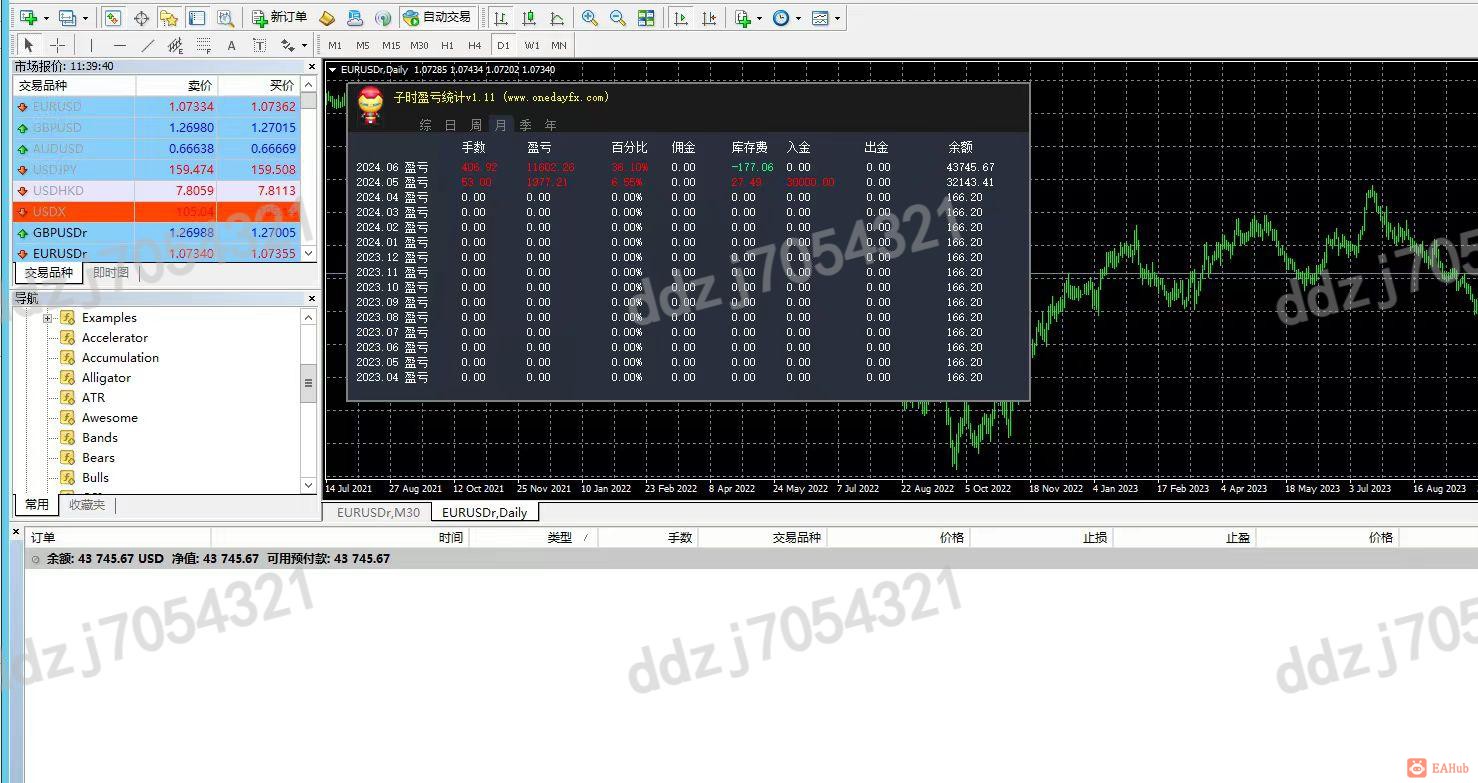Select the equidistant channel tool

pos(176,45)
